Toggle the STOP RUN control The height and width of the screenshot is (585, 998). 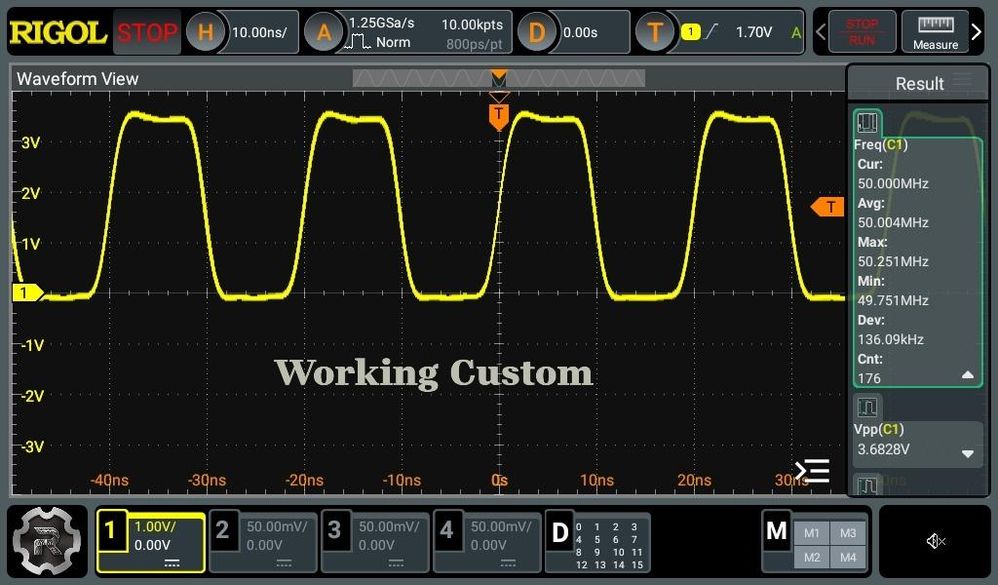[x=860, y=31]
